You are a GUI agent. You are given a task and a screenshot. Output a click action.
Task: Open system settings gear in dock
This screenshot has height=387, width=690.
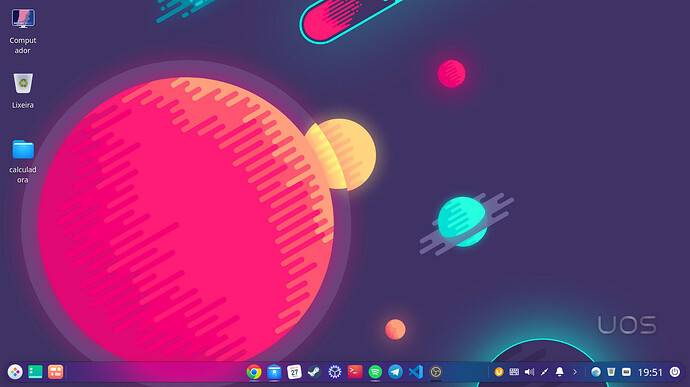[x=334, y=372]
